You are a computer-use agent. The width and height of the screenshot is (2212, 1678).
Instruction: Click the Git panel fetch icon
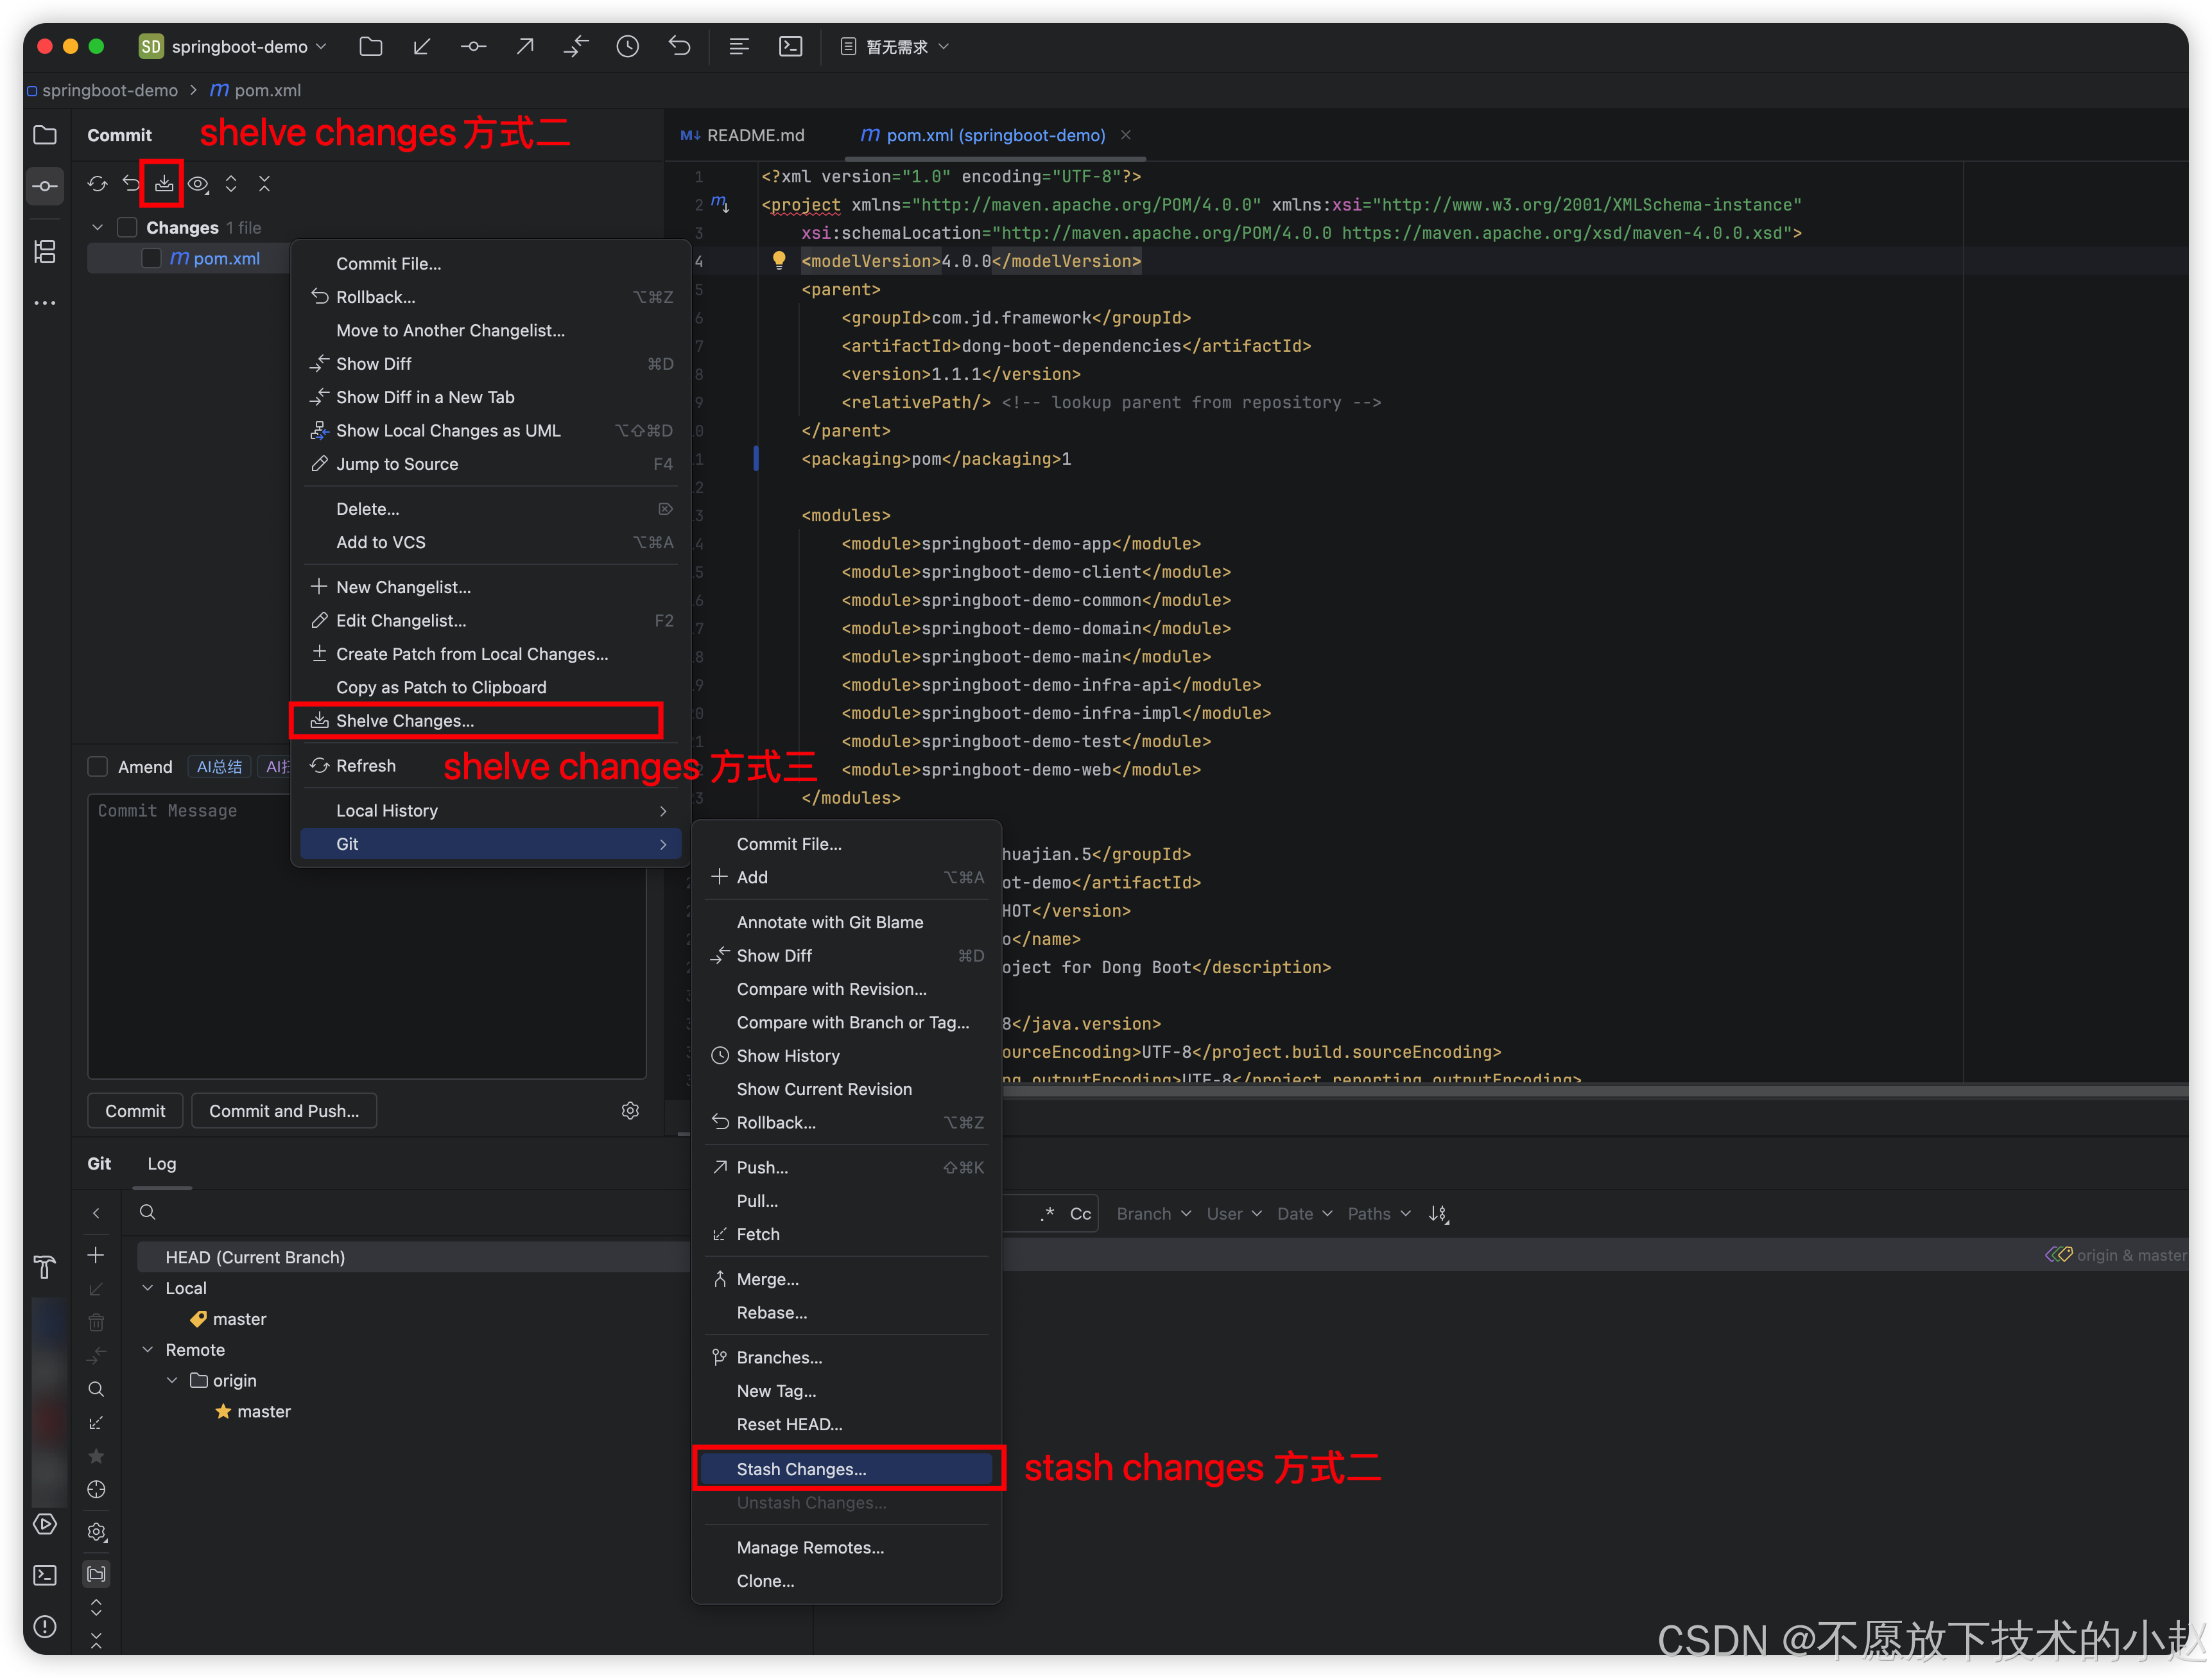[96, 1423]
